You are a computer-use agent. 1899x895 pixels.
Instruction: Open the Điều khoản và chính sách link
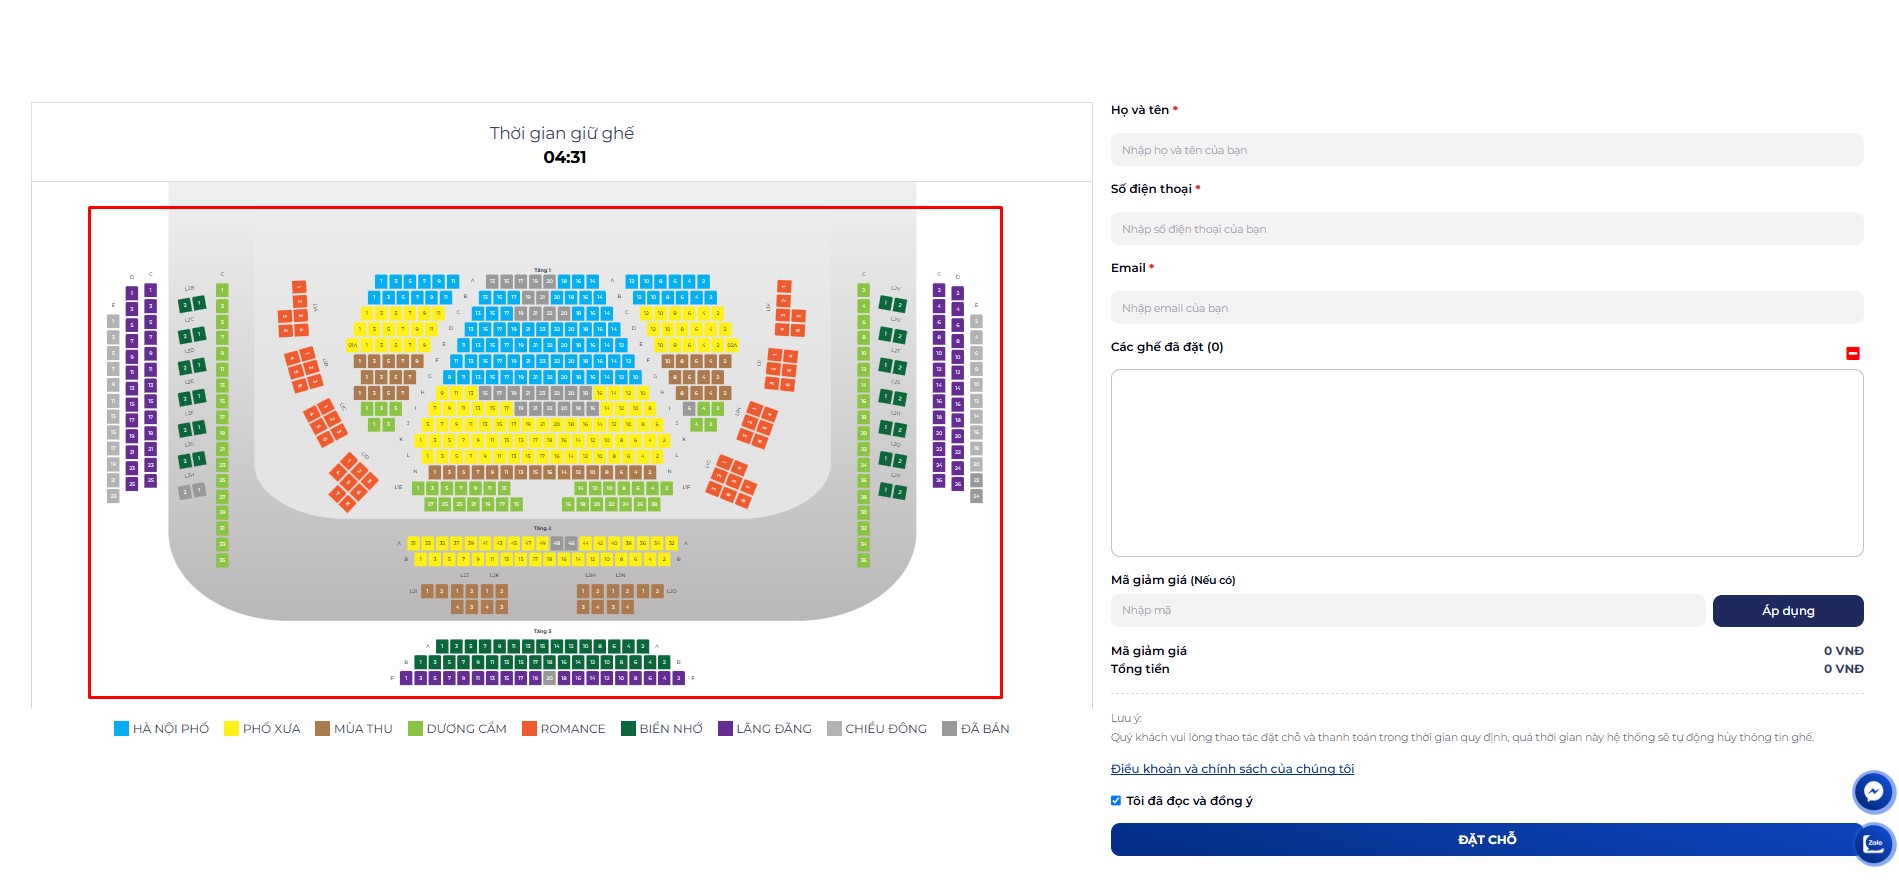tap(1232, 769)
